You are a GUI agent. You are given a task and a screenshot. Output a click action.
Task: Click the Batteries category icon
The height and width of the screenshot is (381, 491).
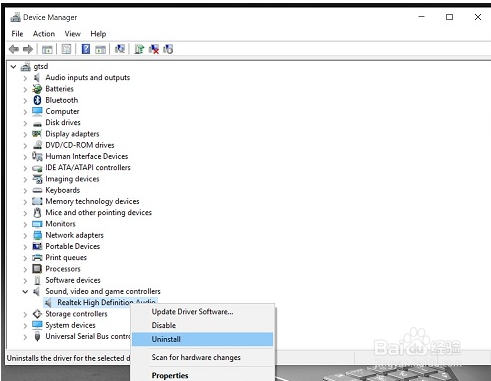tap(37, 89)
